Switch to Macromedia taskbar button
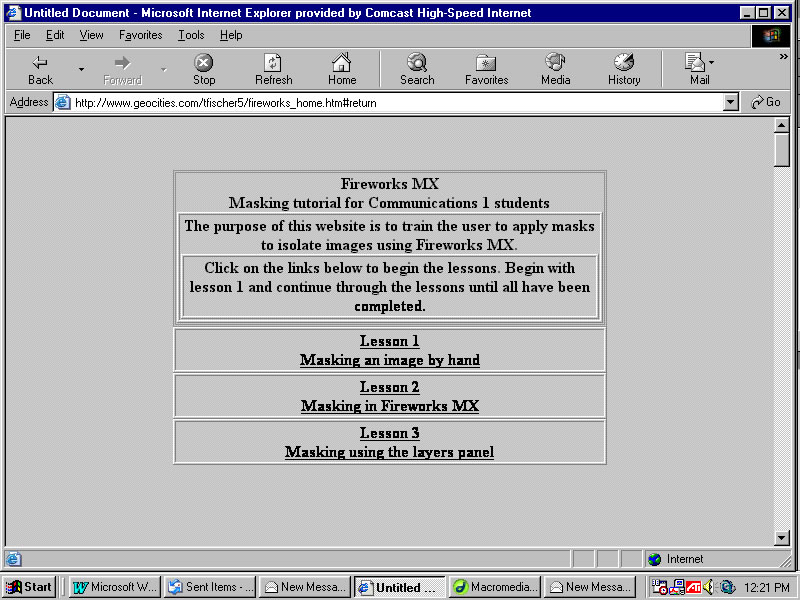800x600 pixels. pyautogui.click(x=494, y=587)
